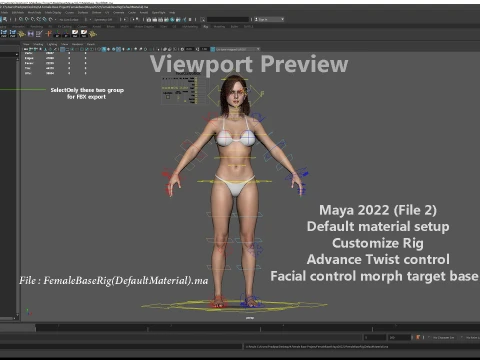Open the viewport Shading menu

pyautogui.click(x=38, y=44)
